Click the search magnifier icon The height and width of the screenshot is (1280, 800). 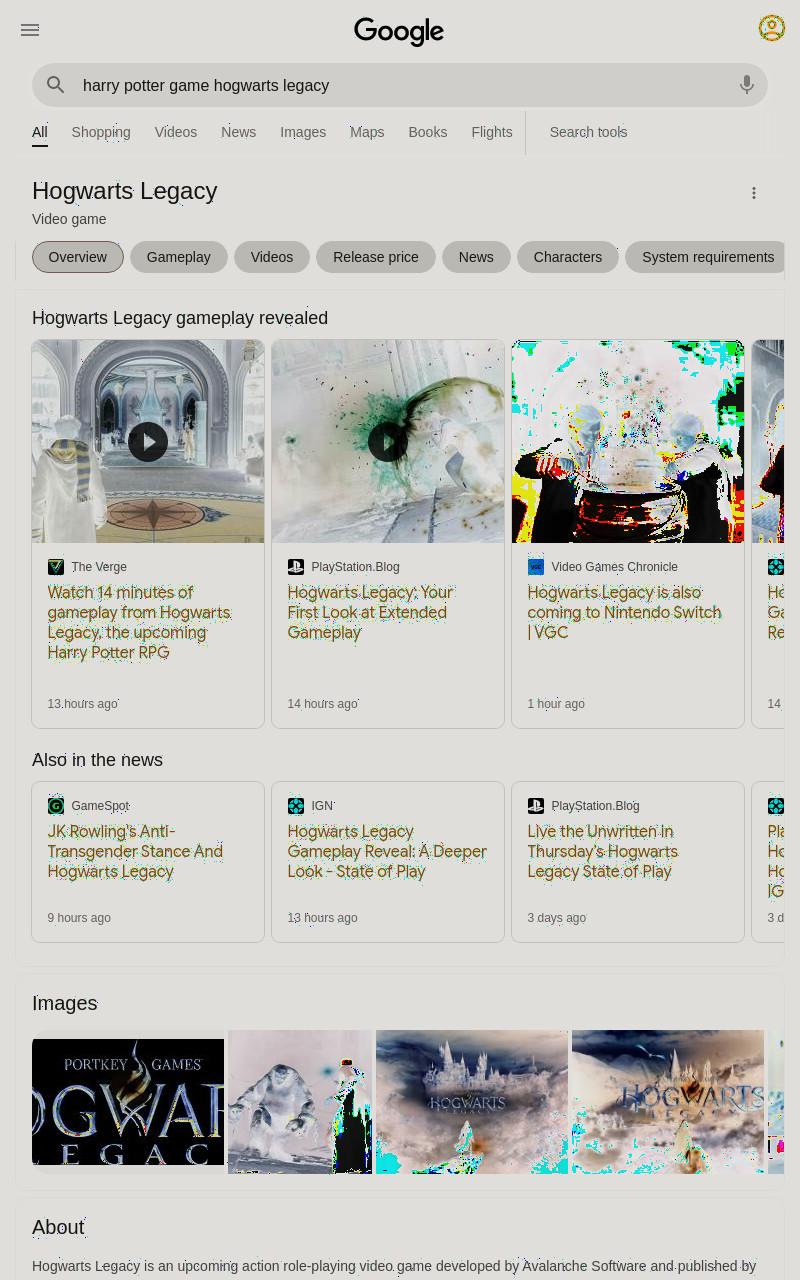click(56, 85)
